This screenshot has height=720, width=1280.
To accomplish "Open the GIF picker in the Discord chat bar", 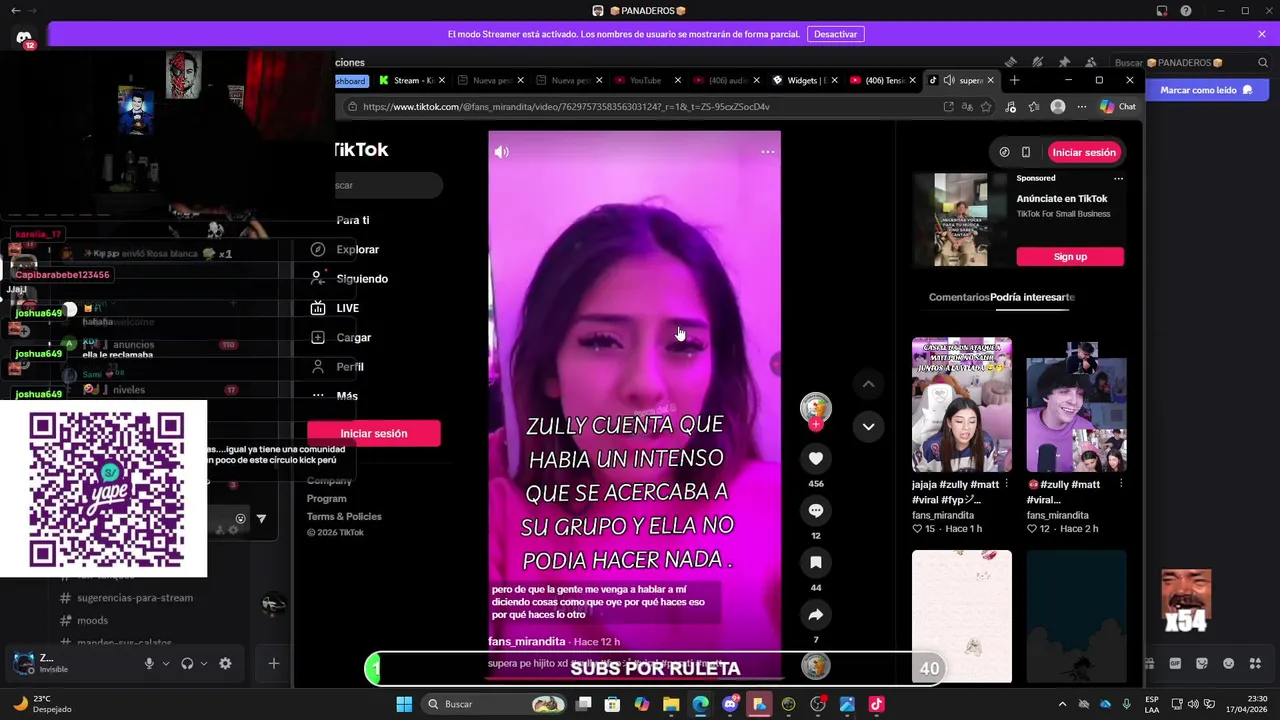I will pos(1176,663).
